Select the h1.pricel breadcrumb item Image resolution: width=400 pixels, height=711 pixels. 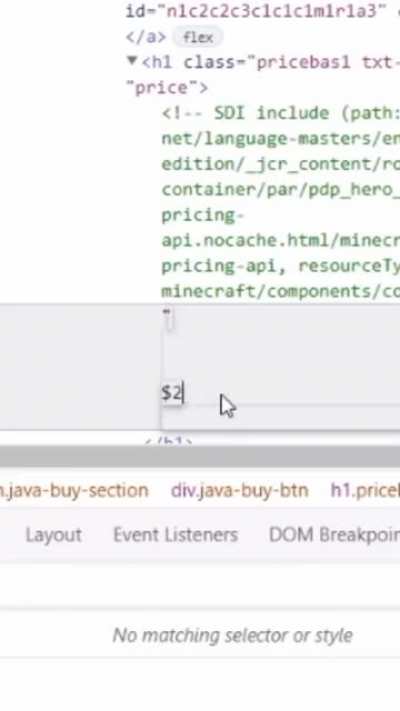pos(365,491)
